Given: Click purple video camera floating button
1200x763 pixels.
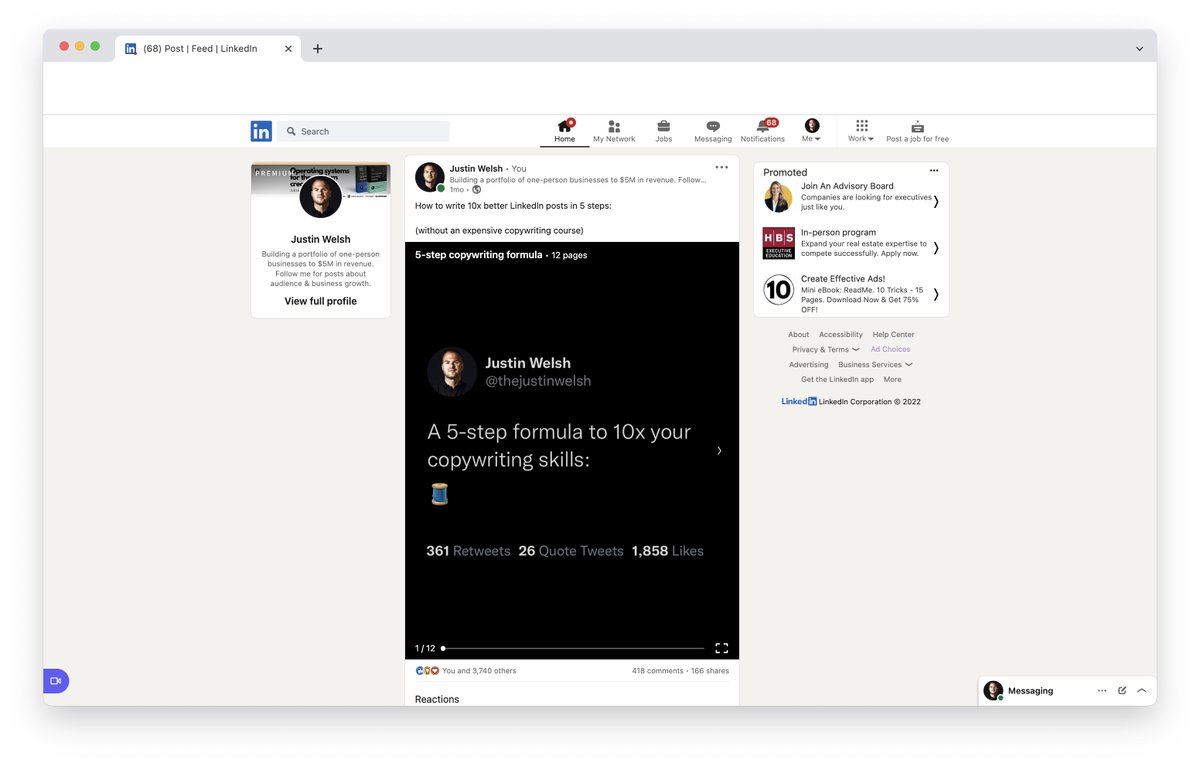Looking at the screenshot, I should click(x=56, y=681).
